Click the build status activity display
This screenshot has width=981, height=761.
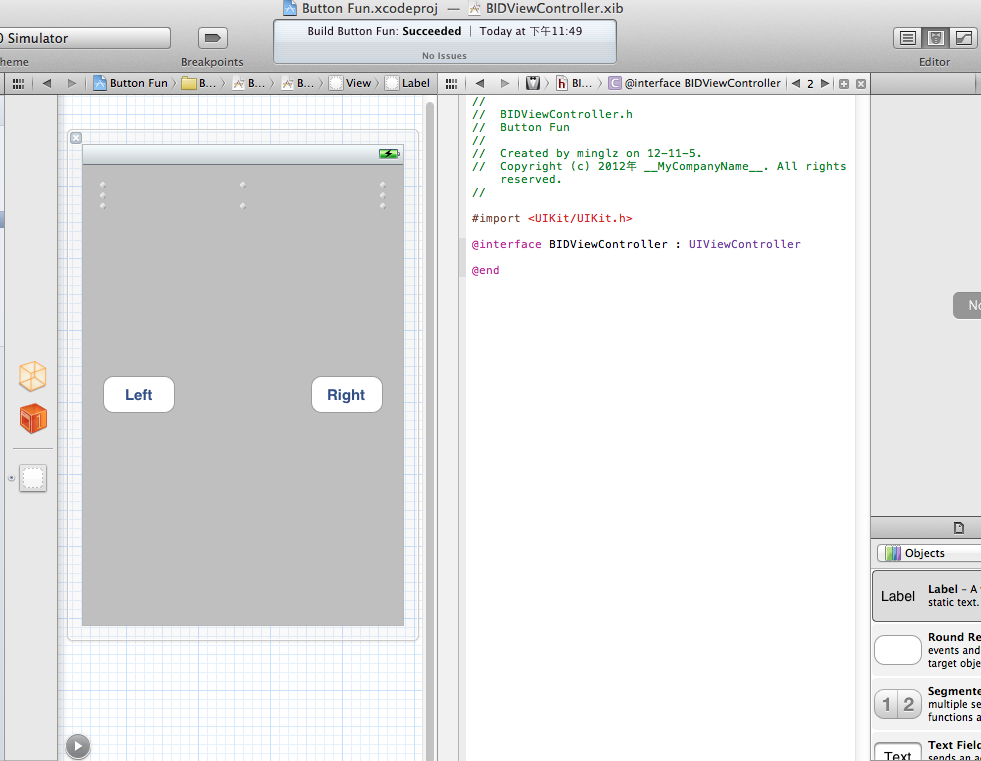click(444, 41)
